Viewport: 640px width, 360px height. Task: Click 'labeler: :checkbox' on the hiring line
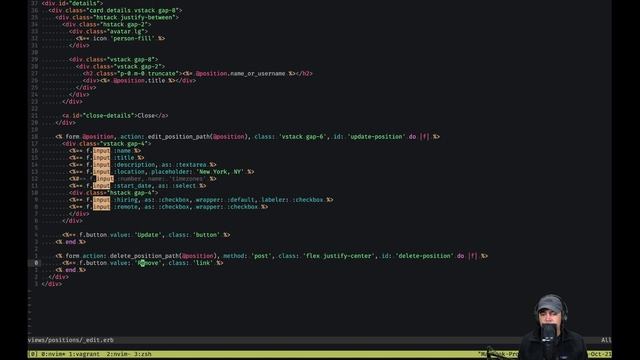coord(293,200)
